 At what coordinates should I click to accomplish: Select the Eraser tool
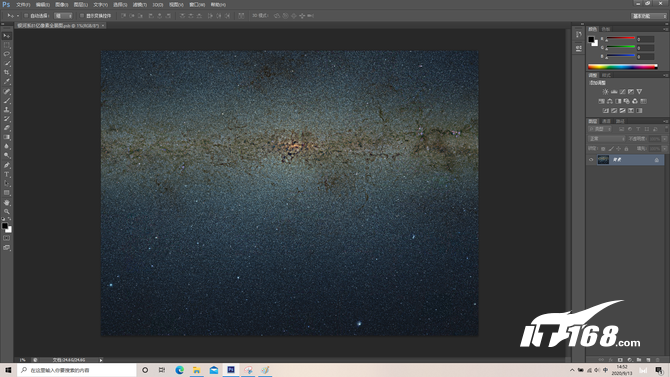click(6, 128)
